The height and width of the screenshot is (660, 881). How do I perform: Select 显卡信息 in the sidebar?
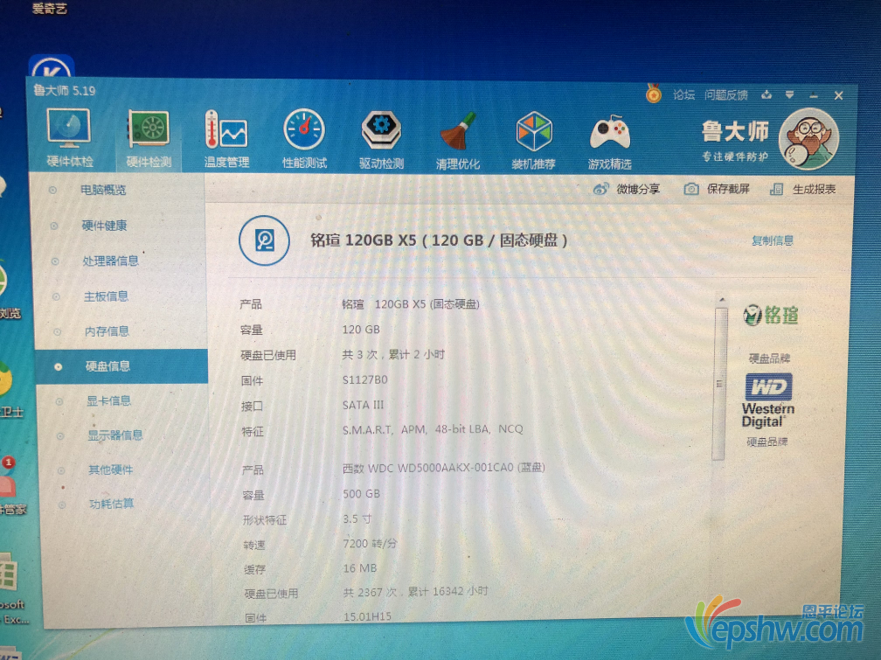(x=109, y=401)
